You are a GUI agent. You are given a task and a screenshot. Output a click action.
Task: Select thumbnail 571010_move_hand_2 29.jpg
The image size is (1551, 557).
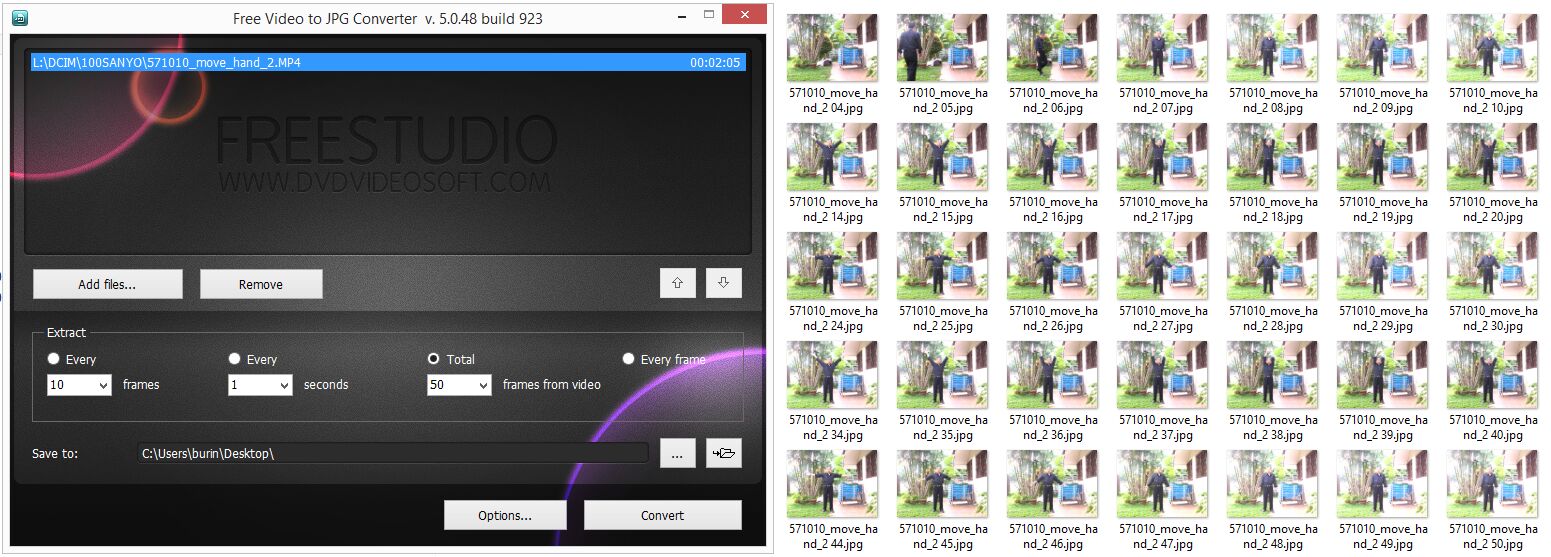pyautogui.click(x=1383, y=266)
